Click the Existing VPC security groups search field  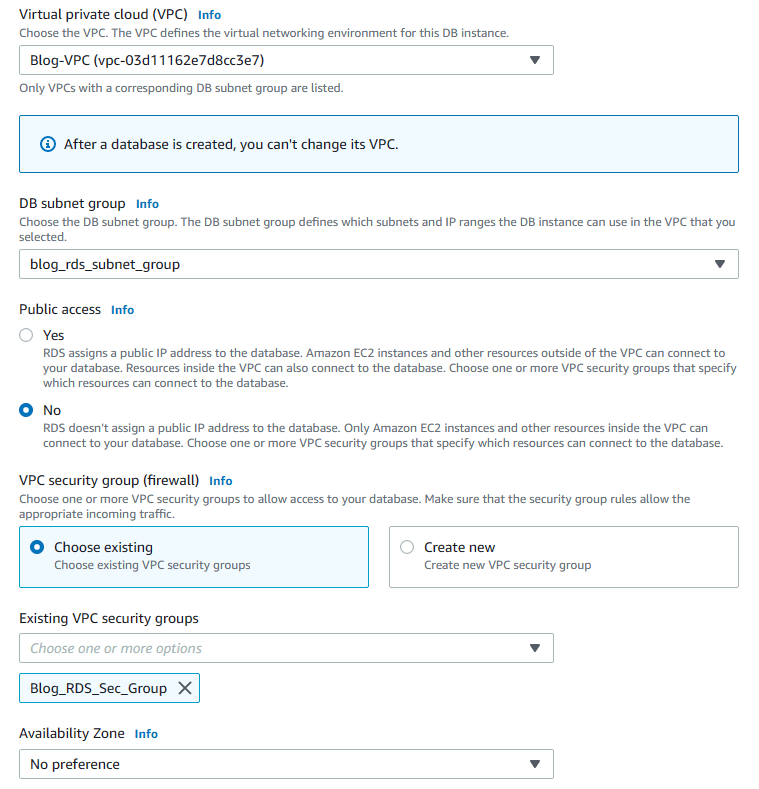[x=270, y=648]
